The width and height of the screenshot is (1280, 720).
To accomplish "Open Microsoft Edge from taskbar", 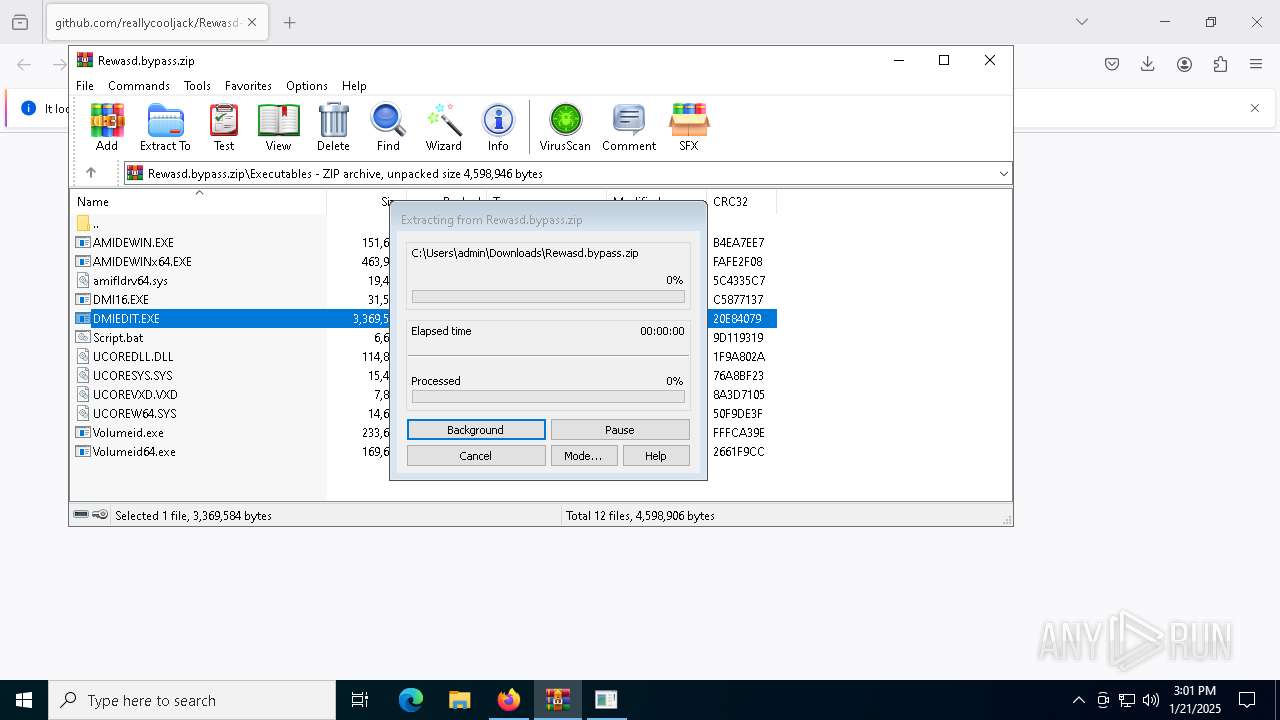I will (x=411, y=700).
